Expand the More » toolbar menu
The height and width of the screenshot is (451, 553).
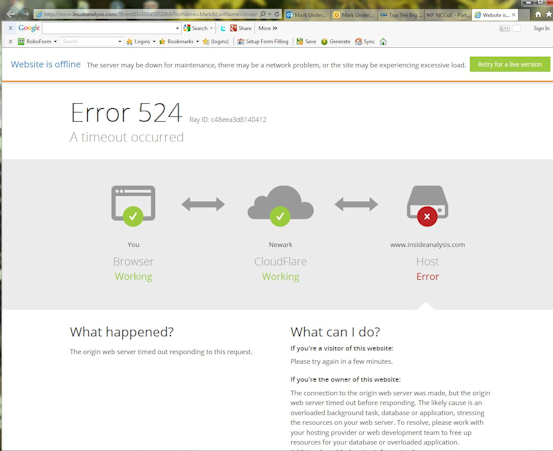[268, 28]
